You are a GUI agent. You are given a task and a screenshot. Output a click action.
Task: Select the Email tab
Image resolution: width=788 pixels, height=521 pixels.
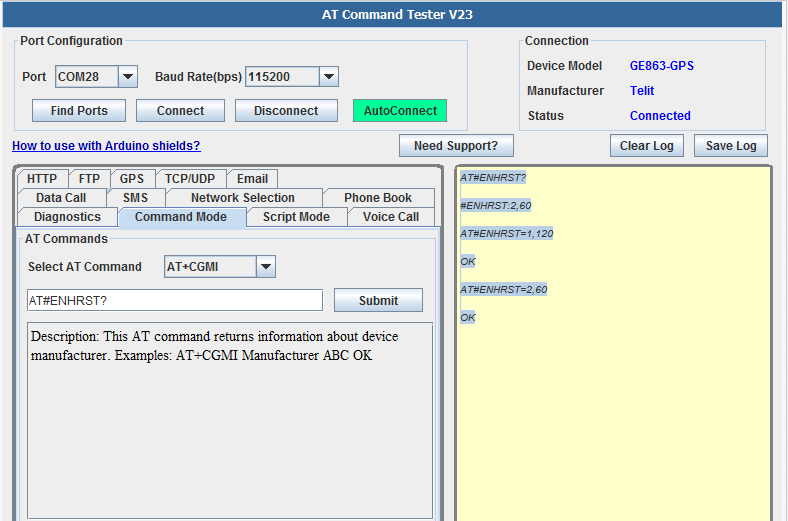click(x=252, y=179)
